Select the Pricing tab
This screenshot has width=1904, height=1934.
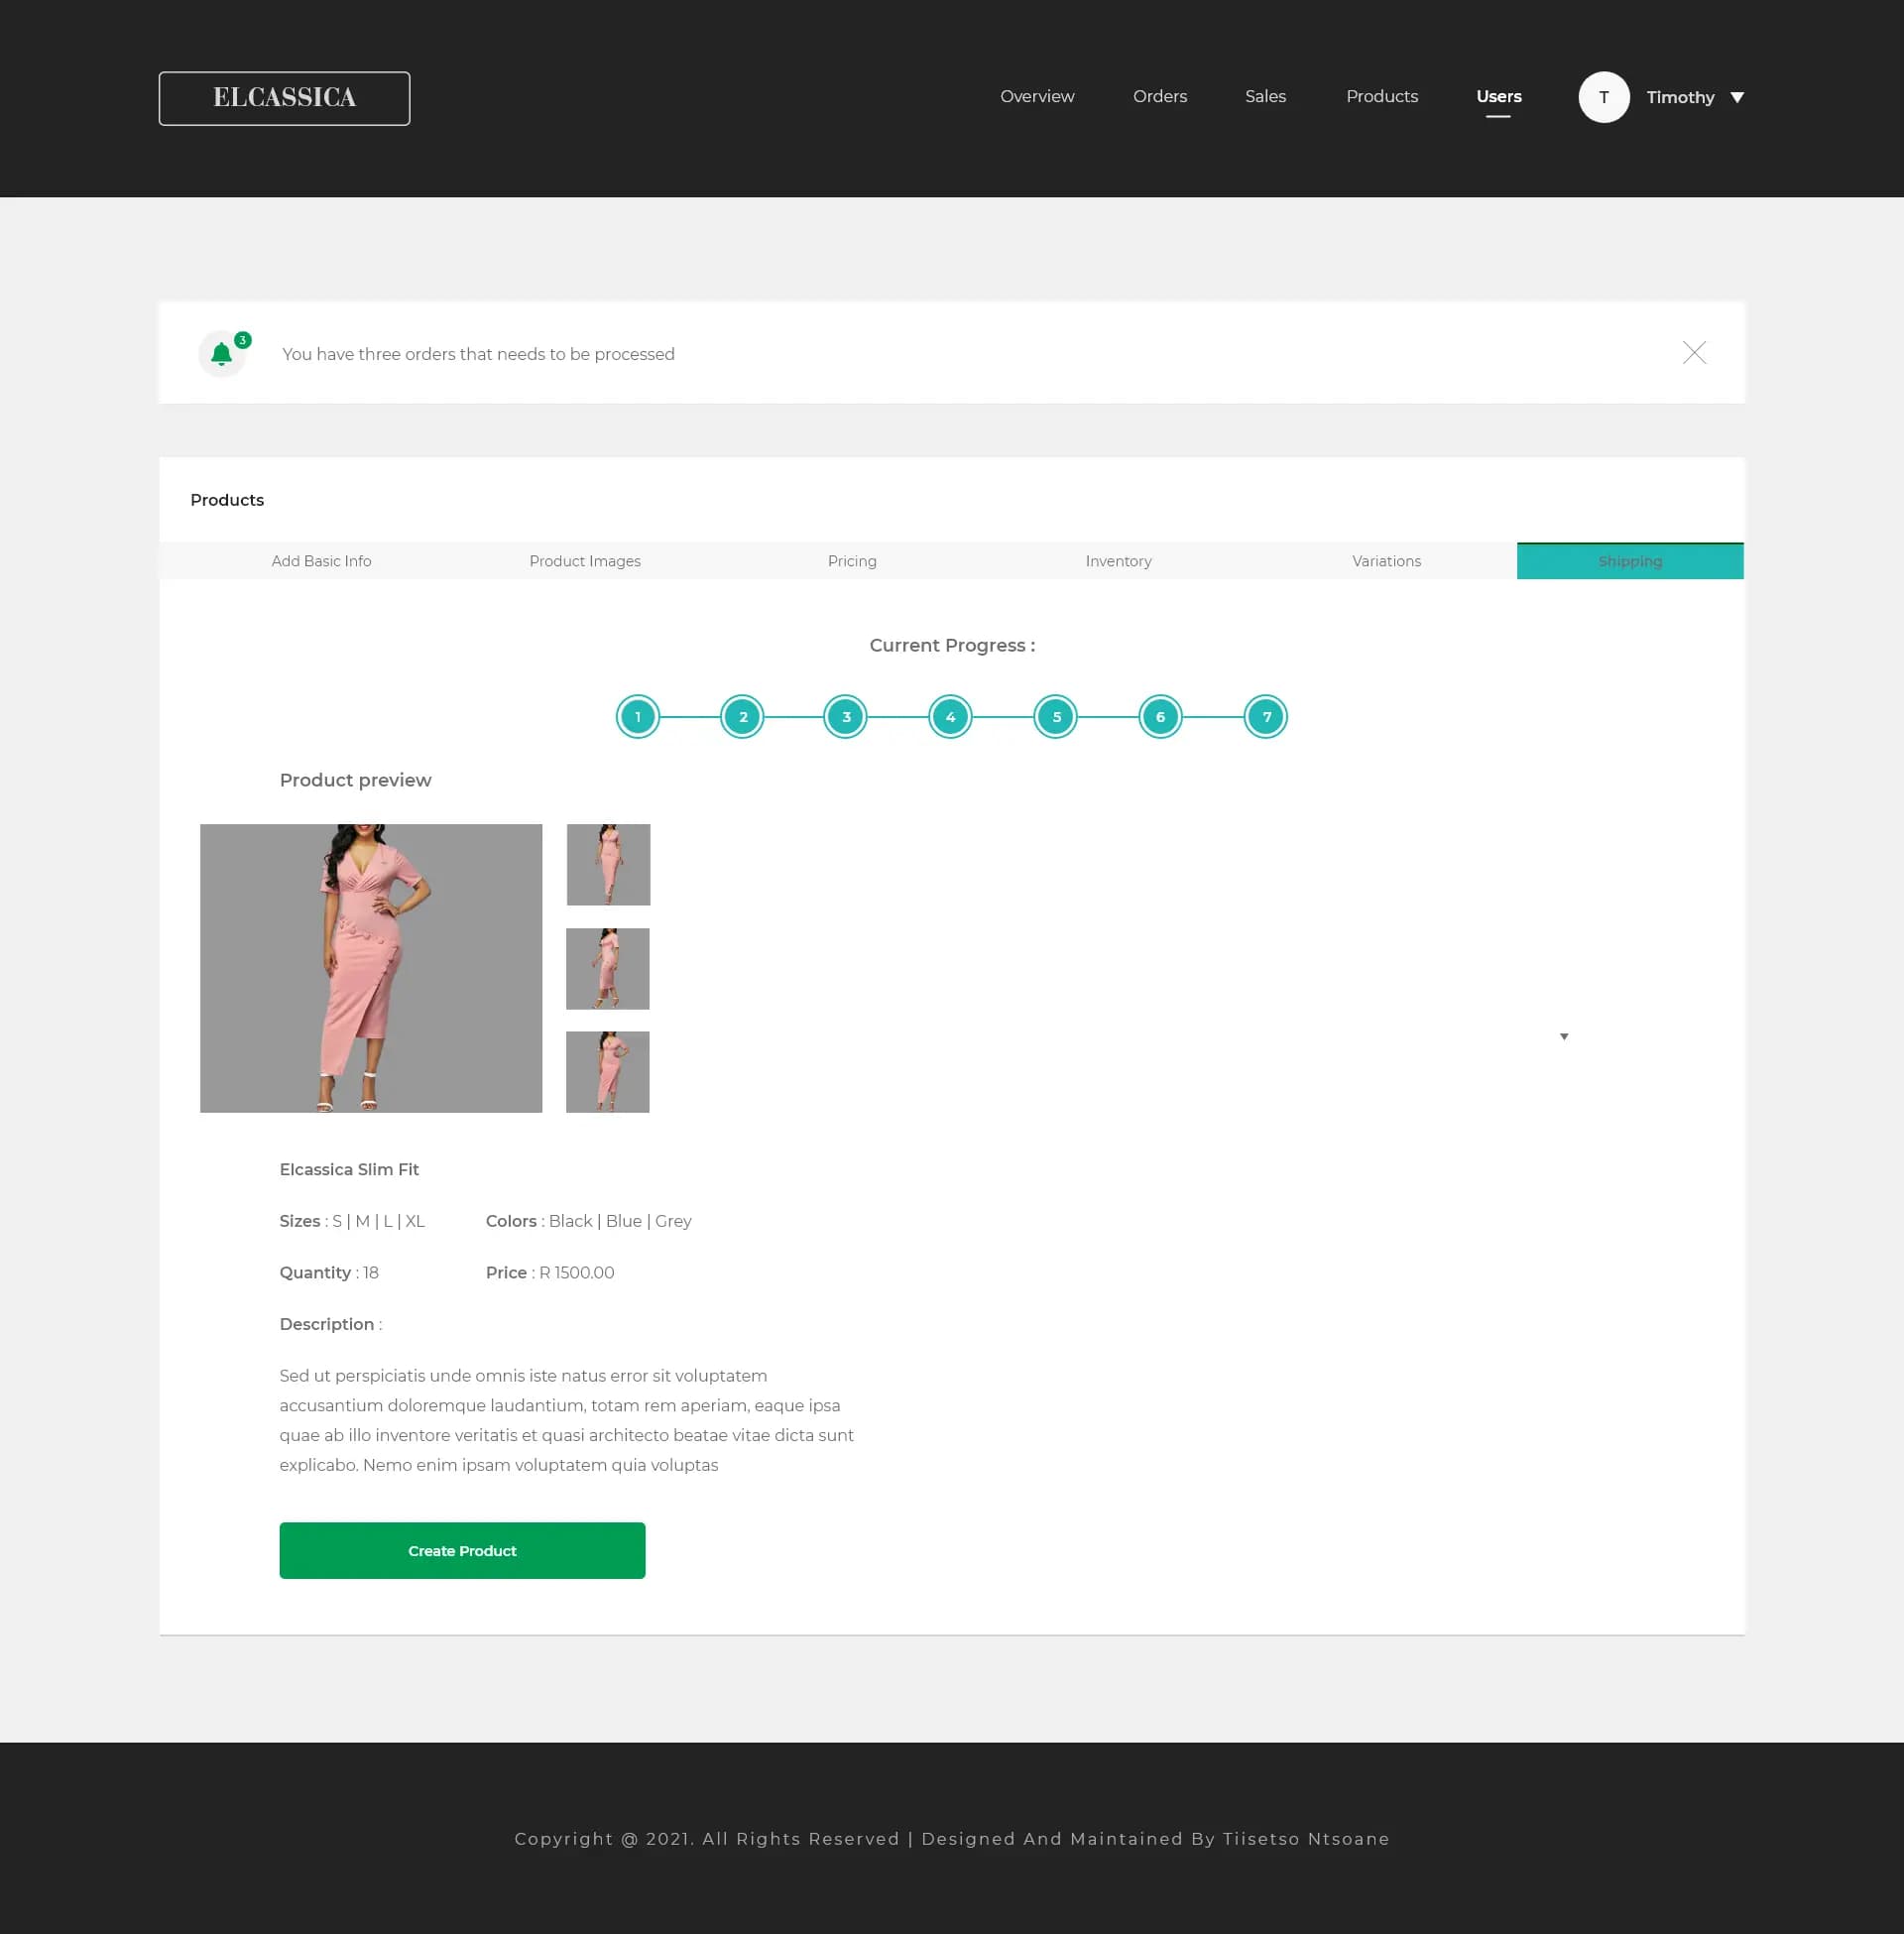tap(851, 559)
